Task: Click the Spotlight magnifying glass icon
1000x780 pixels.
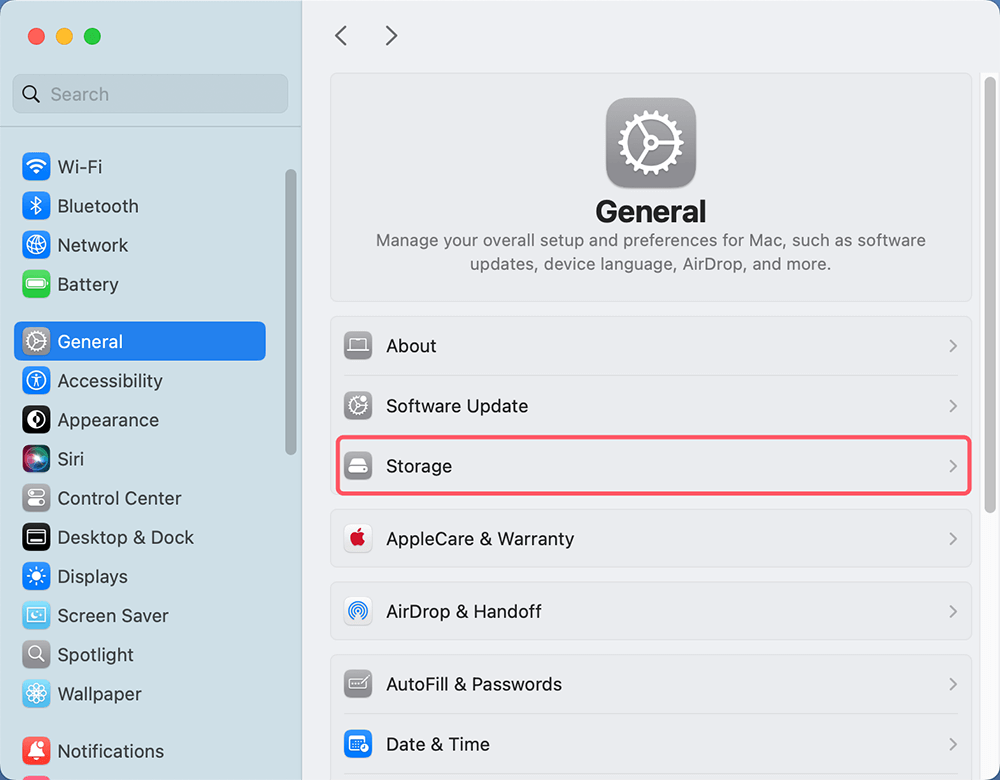Action: pos(34,655)
